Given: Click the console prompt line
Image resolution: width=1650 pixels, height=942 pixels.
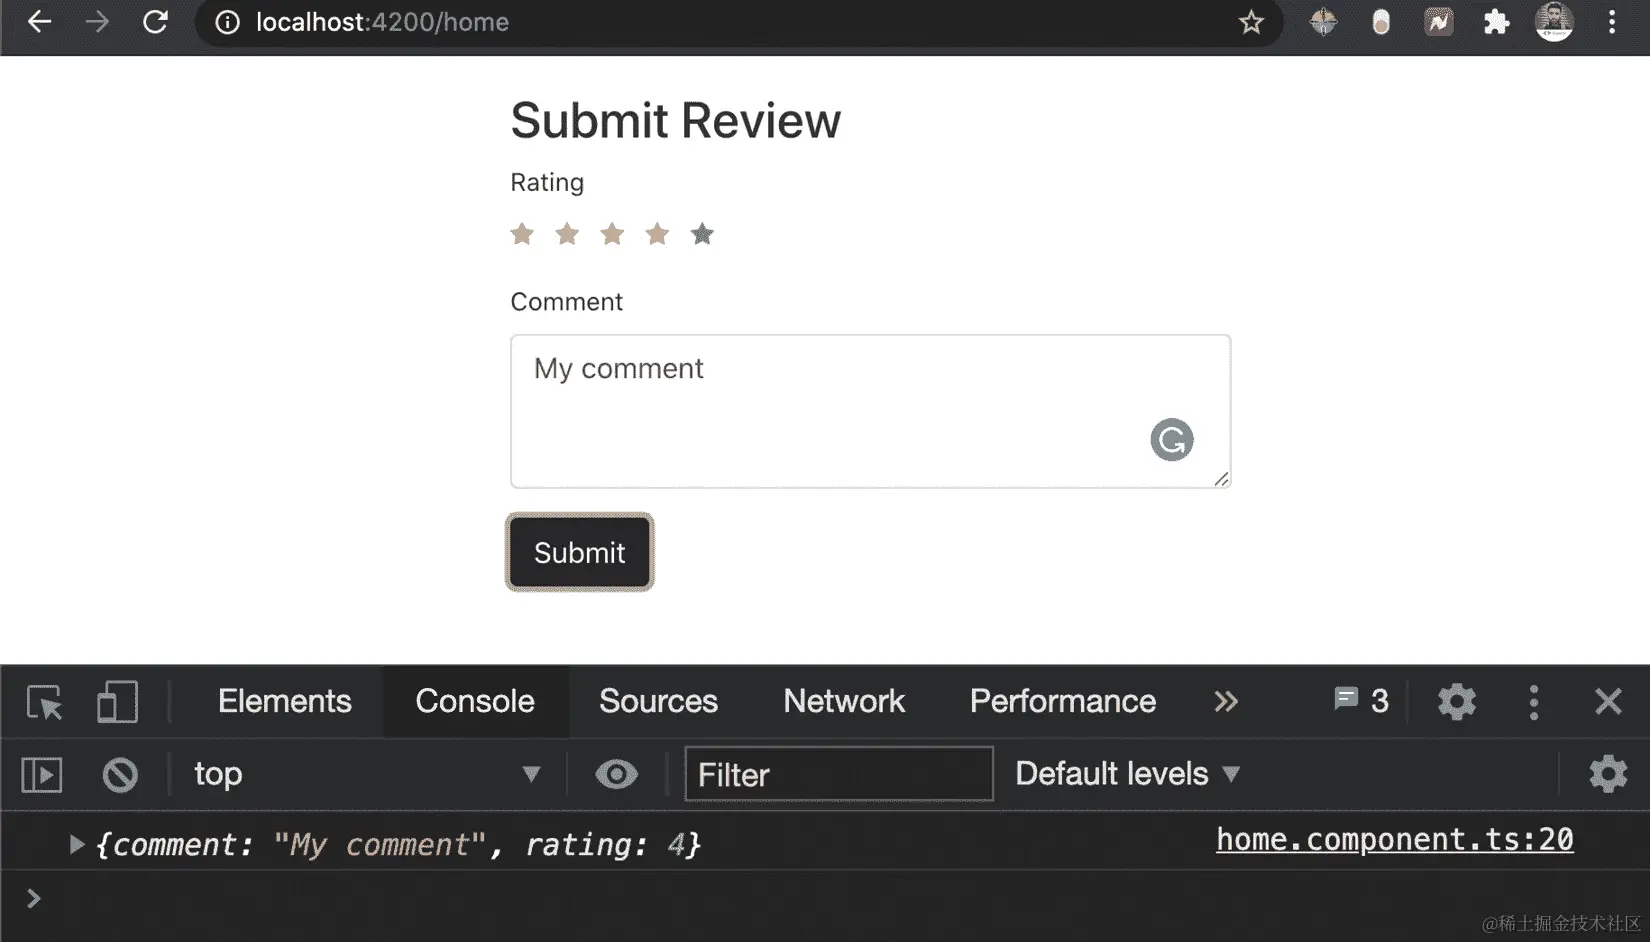Looking at the screenshot, I should click(x=825, y=898).
